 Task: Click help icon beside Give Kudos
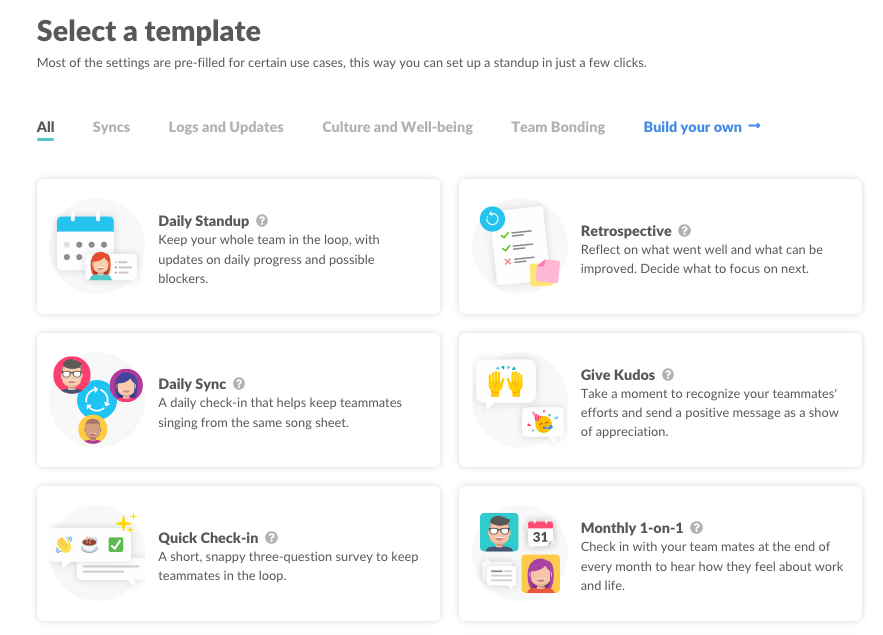[x=668, y=375]
